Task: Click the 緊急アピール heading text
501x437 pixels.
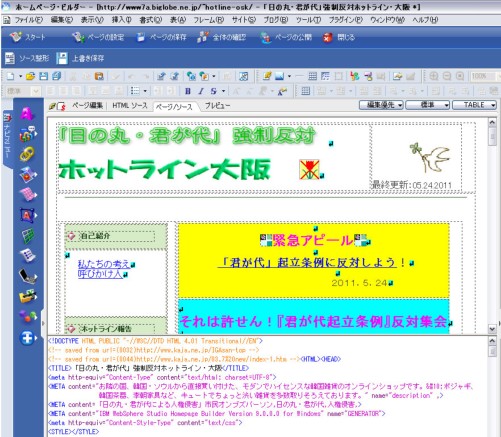Action: [313, 240]
